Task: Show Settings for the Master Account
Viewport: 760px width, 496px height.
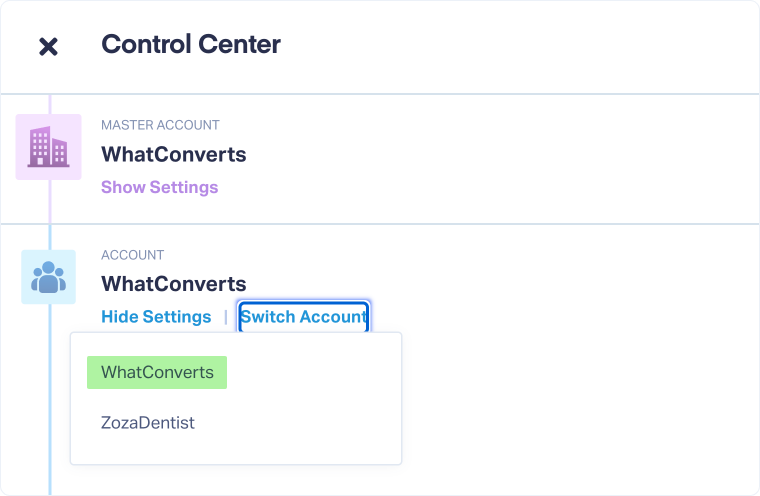Action: [159, 187]
